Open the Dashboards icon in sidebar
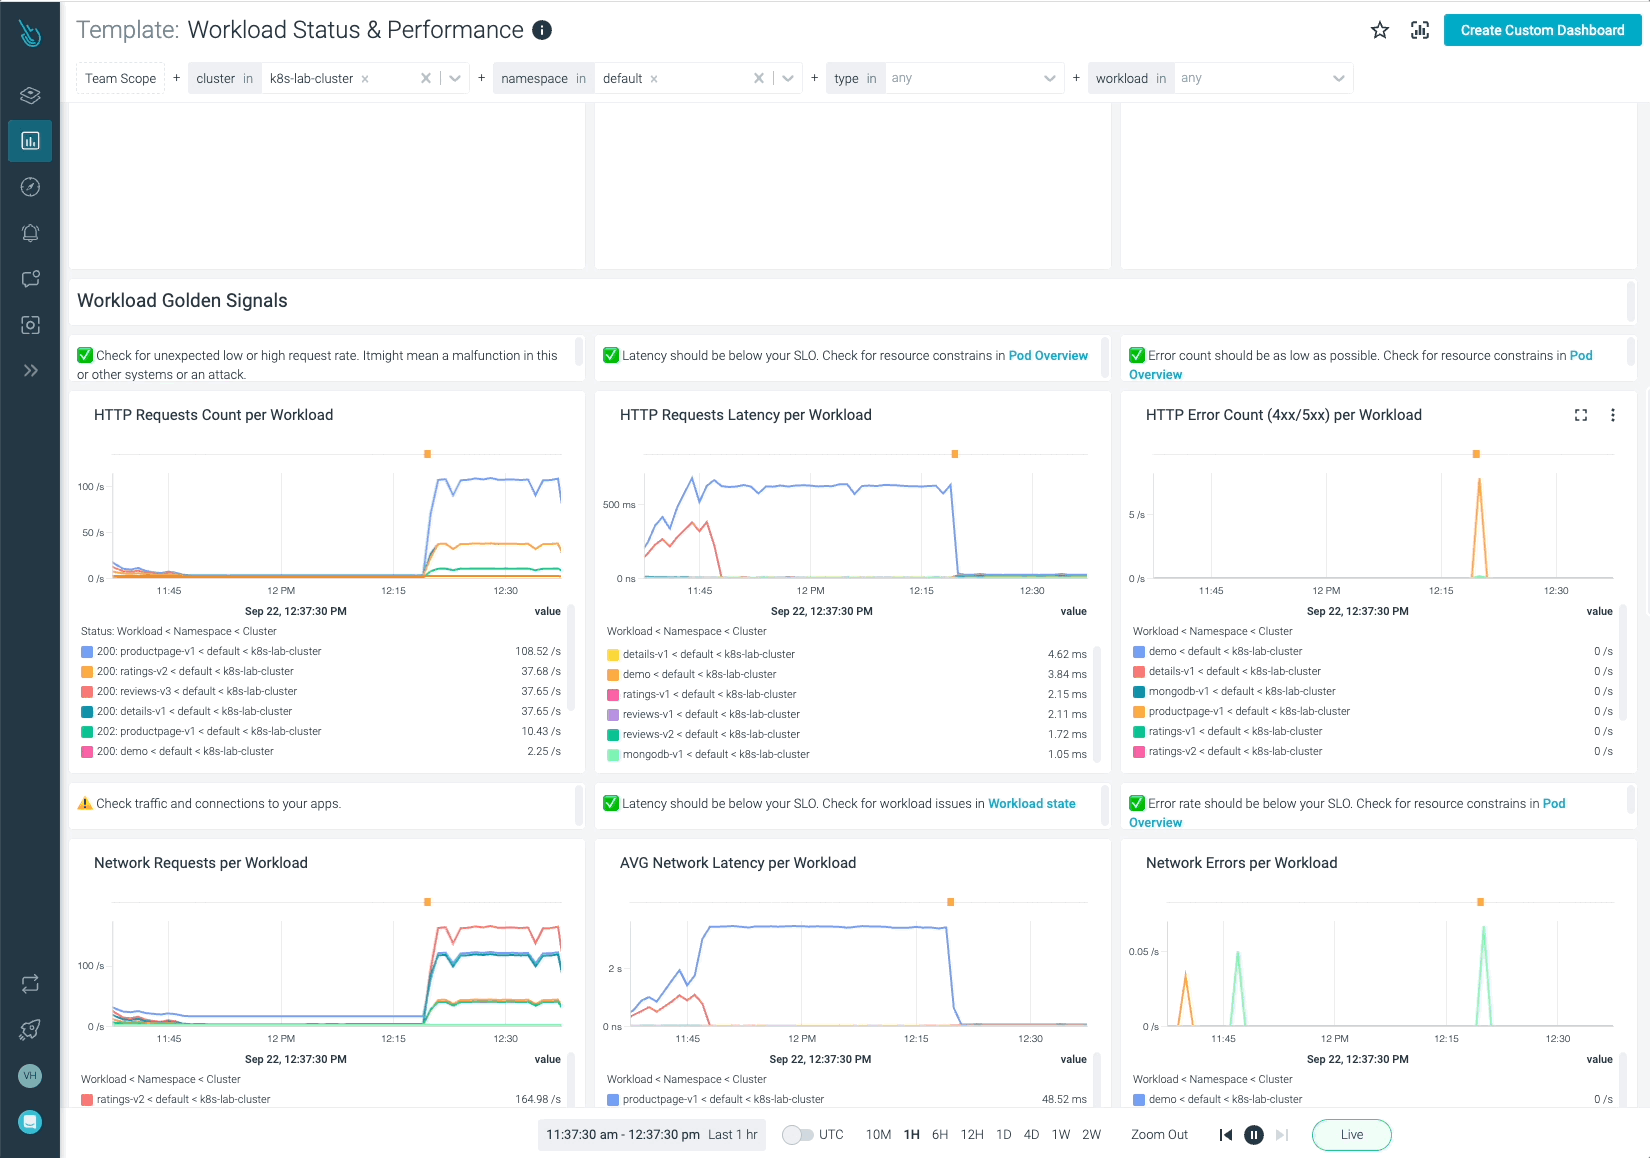This screenshot has width=1650, height=1158. coord(30,141)
